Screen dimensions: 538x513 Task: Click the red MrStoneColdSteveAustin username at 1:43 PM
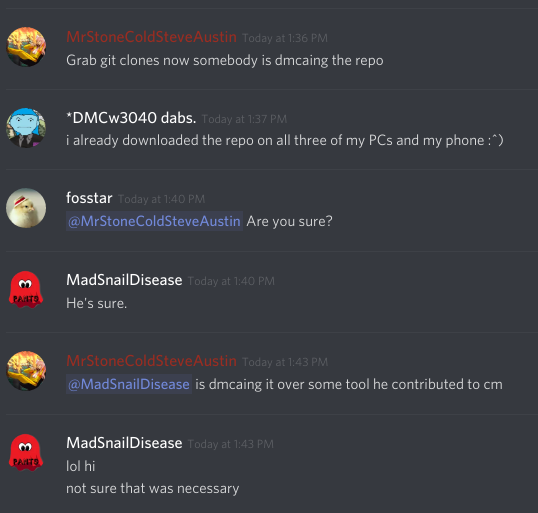[151, 361]
